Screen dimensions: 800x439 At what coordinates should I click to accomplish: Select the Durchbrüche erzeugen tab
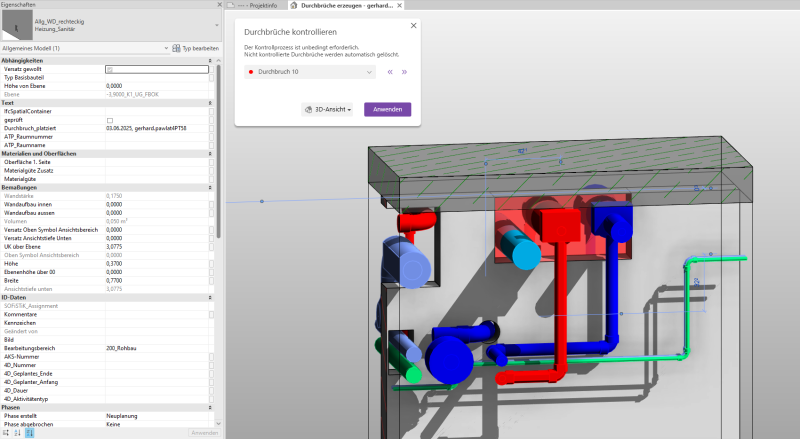pyautogui.click(x=338, y=5)
